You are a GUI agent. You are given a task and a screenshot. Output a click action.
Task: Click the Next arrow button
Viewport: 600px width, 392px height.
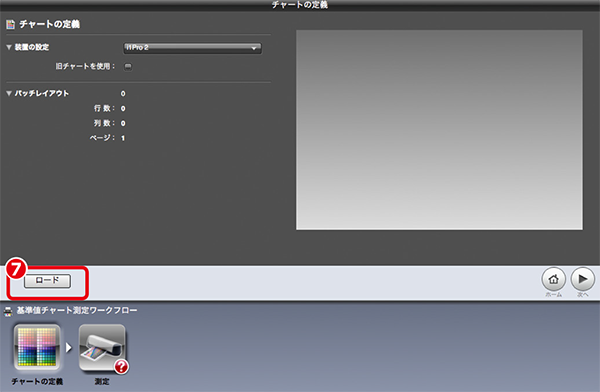tap(582, 279)
